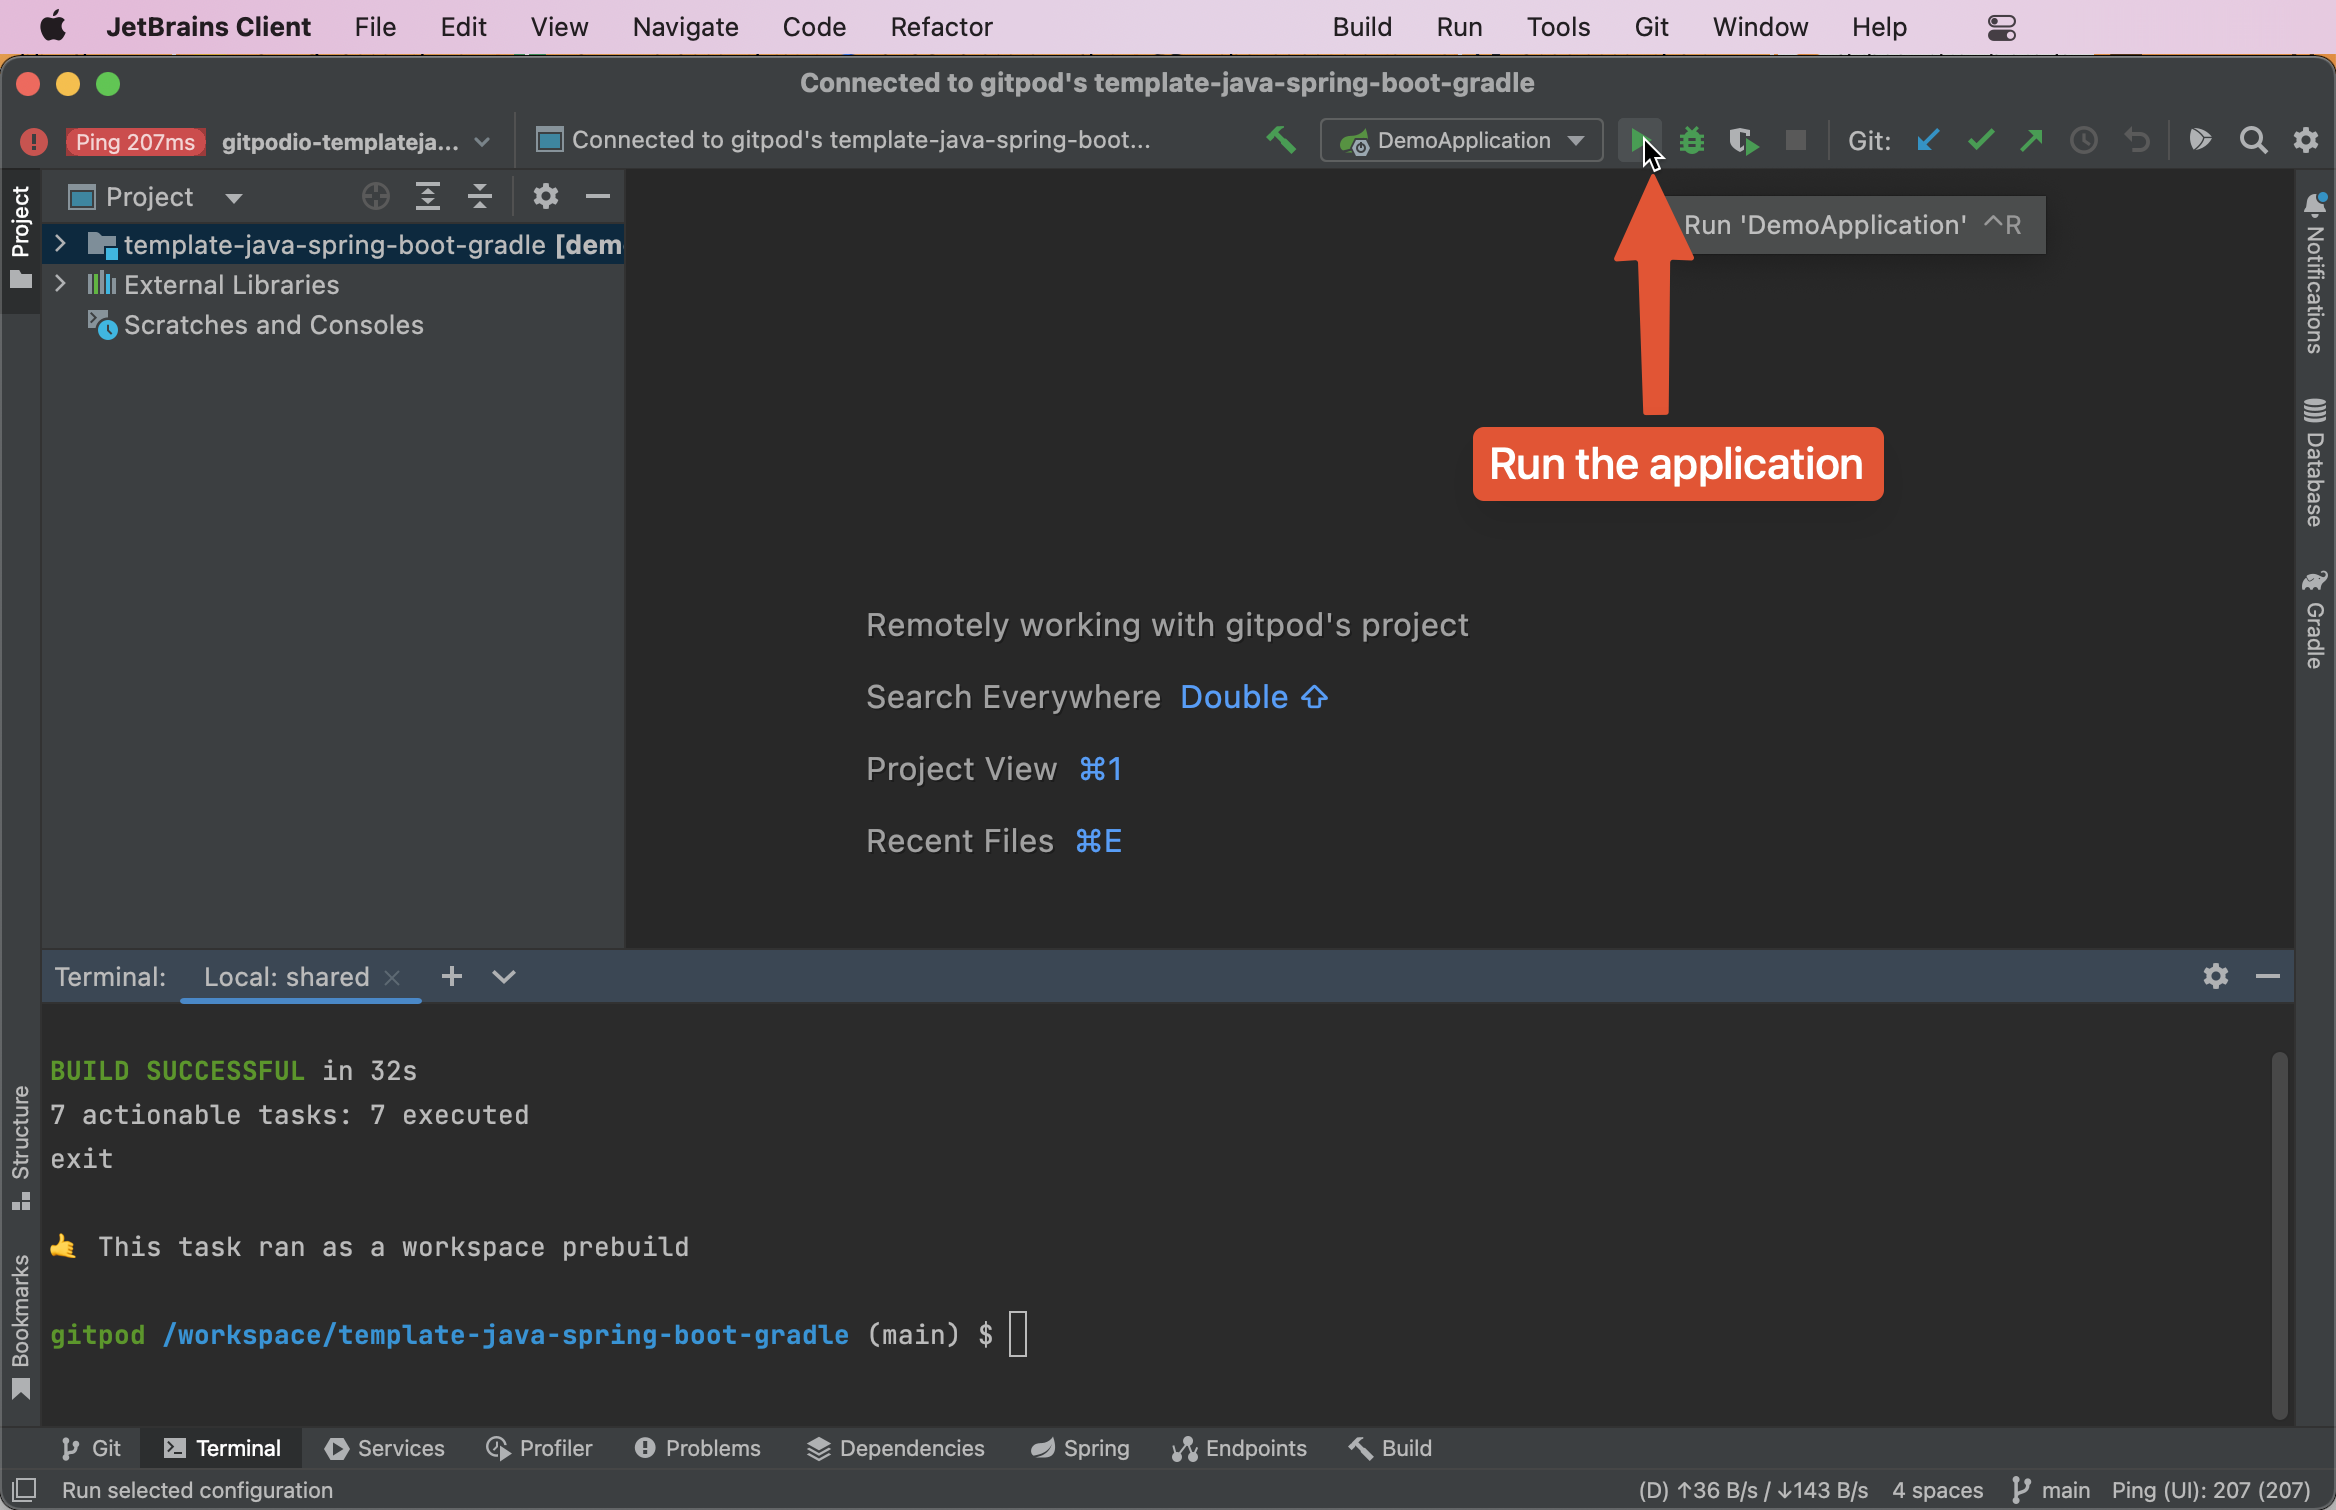Image resolution: width=2336 pixels, height=1510 pixels.
Task: Click the terminal vertical scrollbar
Action: coord(2279,1236)
